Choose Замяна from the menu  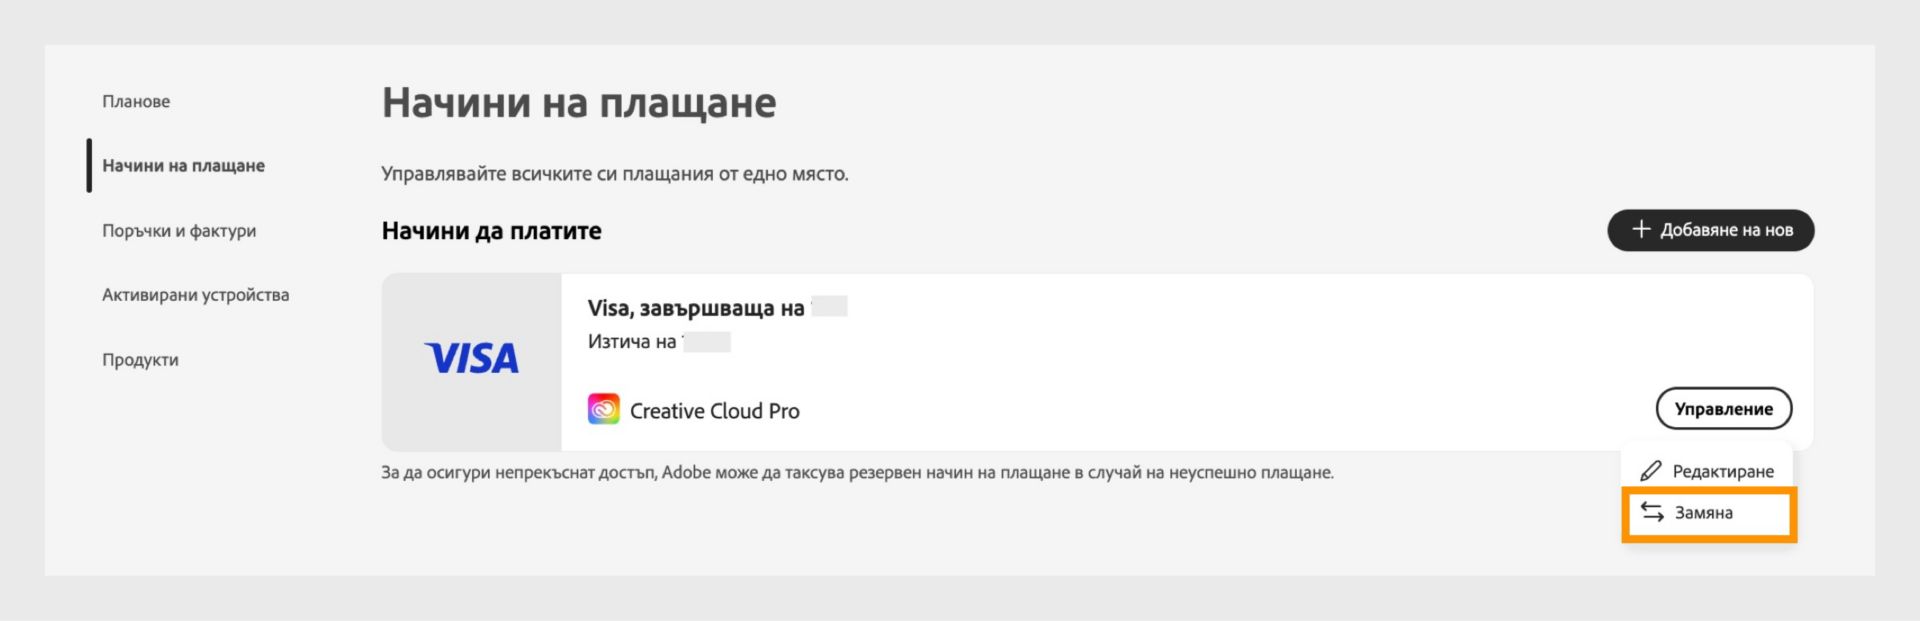click(1708, 513)
